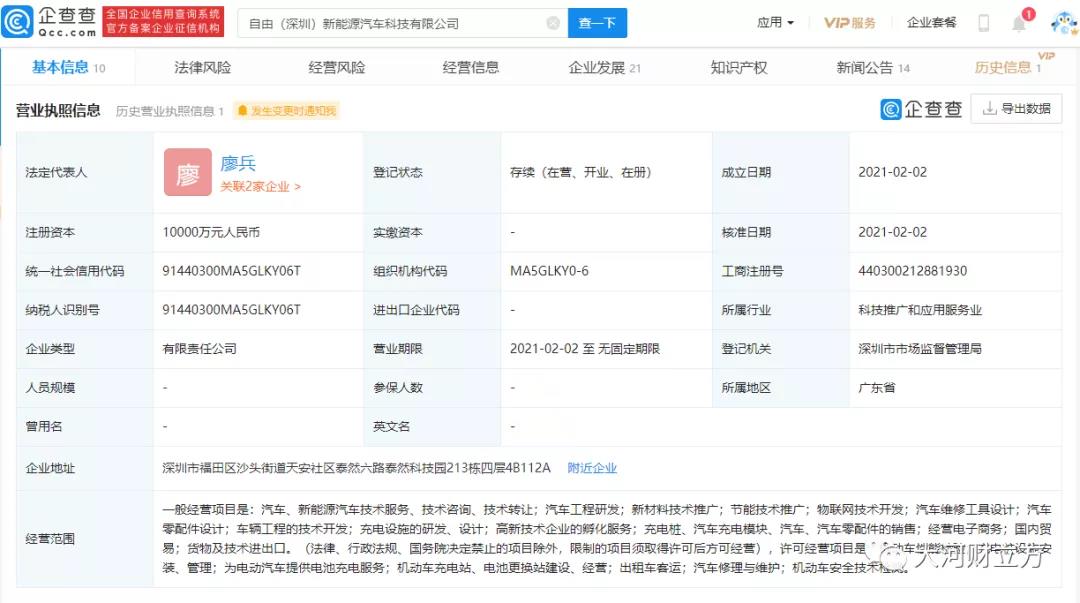The image size is (1080, 603).
Task: Open notifications via the bell icon
Action: coord(1019,23)
